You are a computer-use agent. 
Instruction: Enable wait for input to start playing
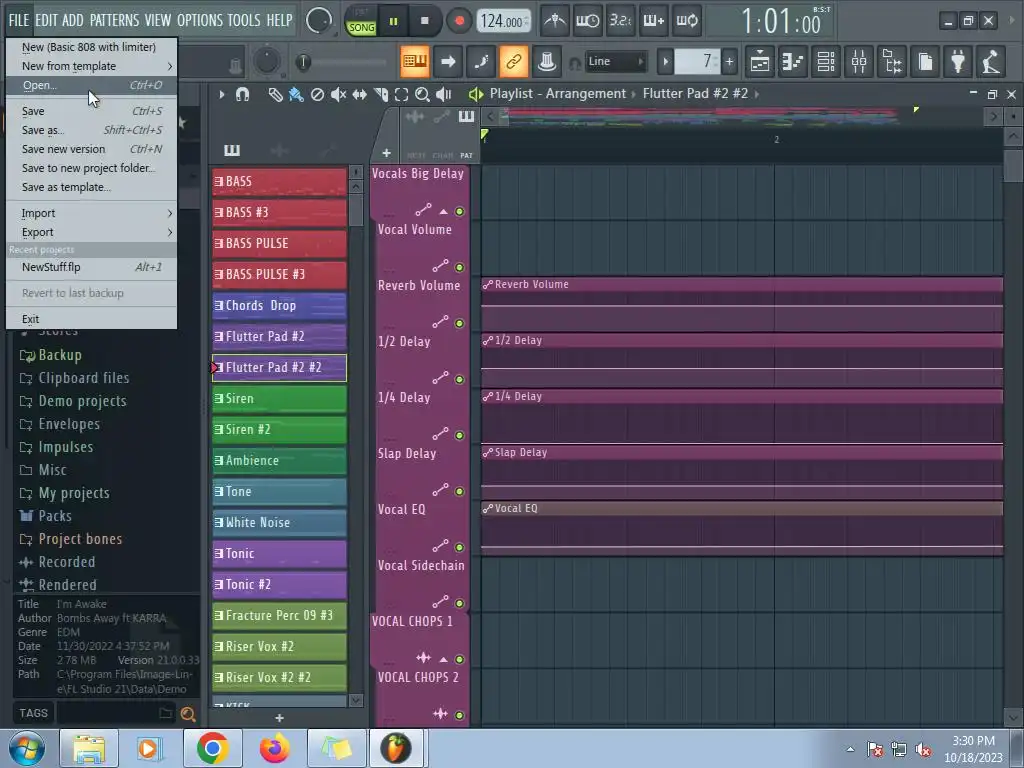tap(587, 21)
